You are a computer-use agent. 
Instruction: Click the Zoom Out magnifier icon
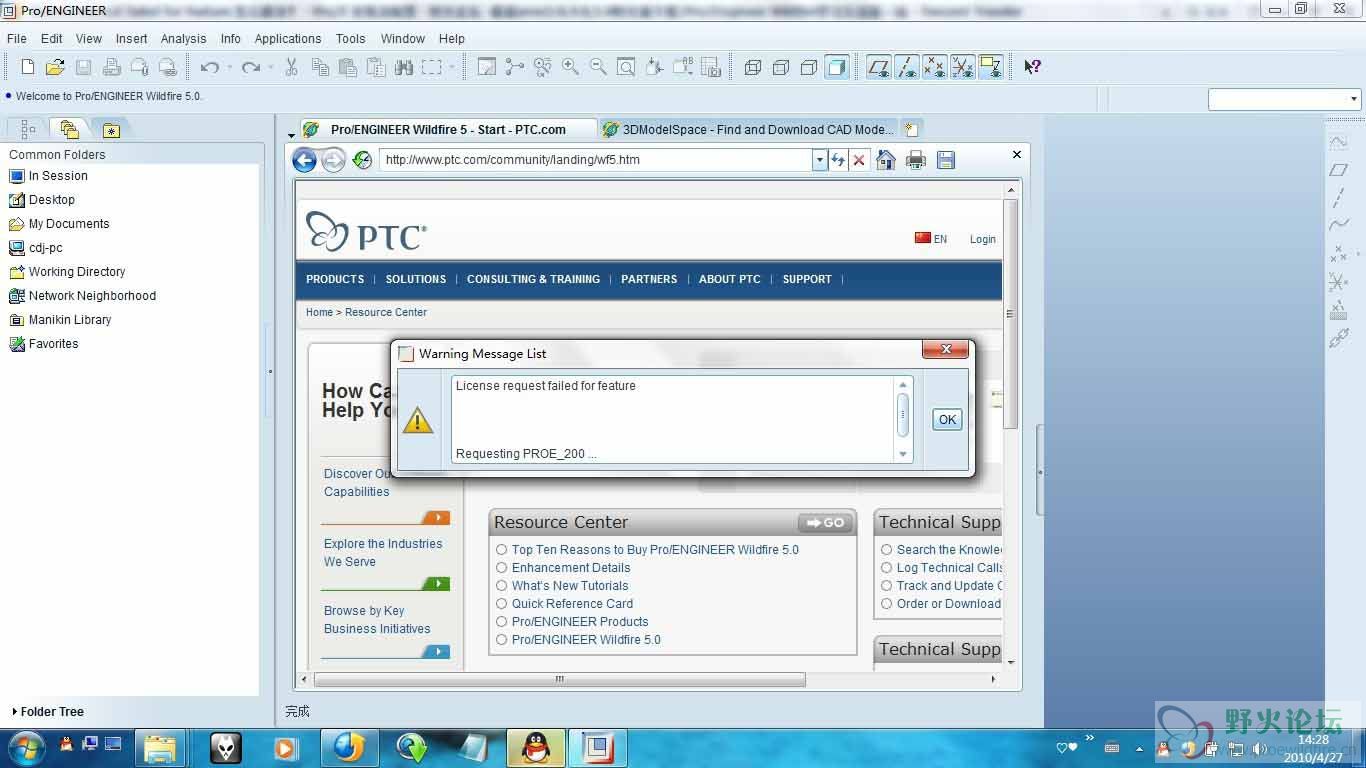coord(598,67)
